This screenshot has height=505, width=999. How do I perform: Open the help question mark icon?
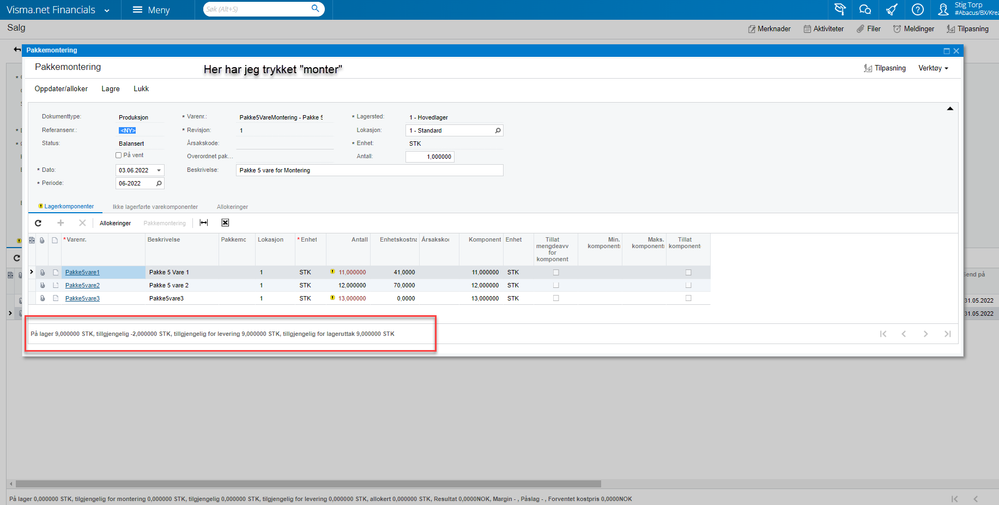tap(917, 10)
